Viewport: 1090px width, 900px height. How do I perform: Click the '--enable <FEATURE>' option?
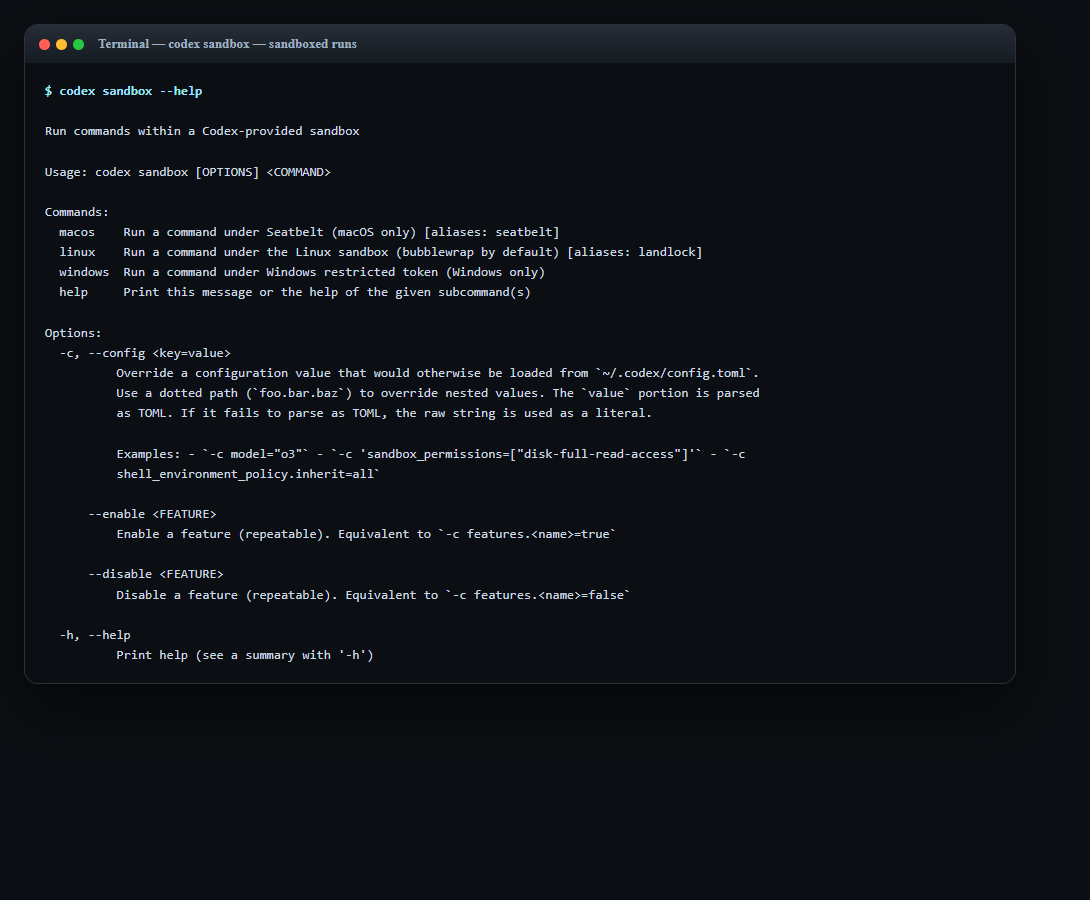(152, 514)
